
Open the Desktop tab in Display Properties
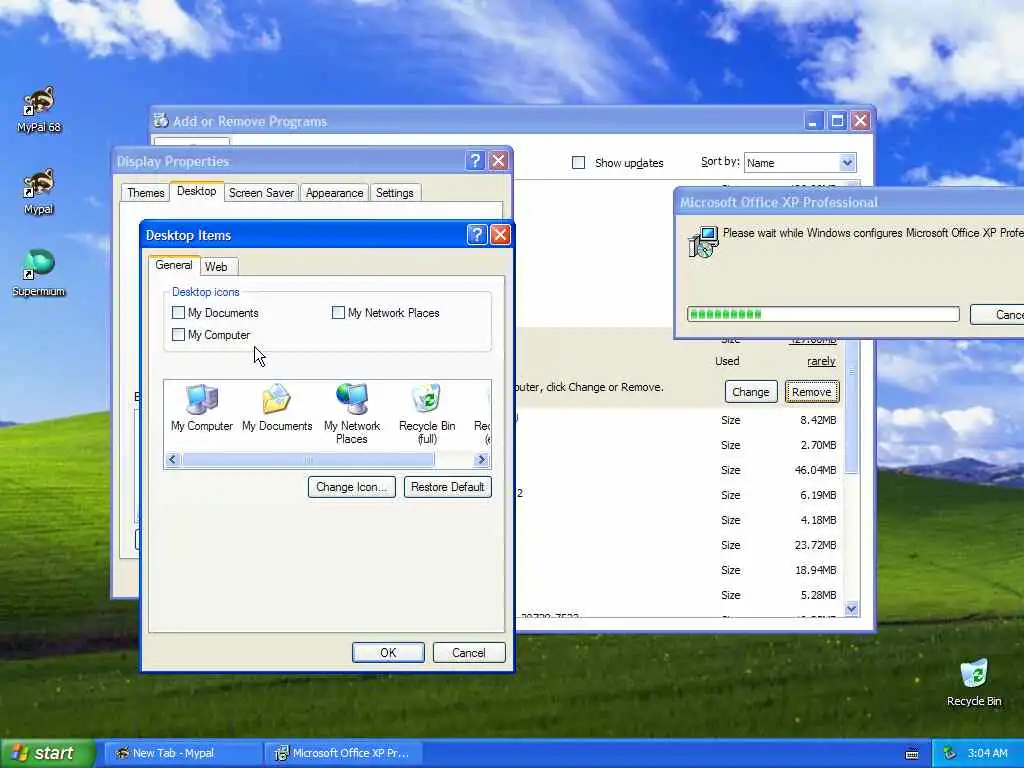coord(197,191)
